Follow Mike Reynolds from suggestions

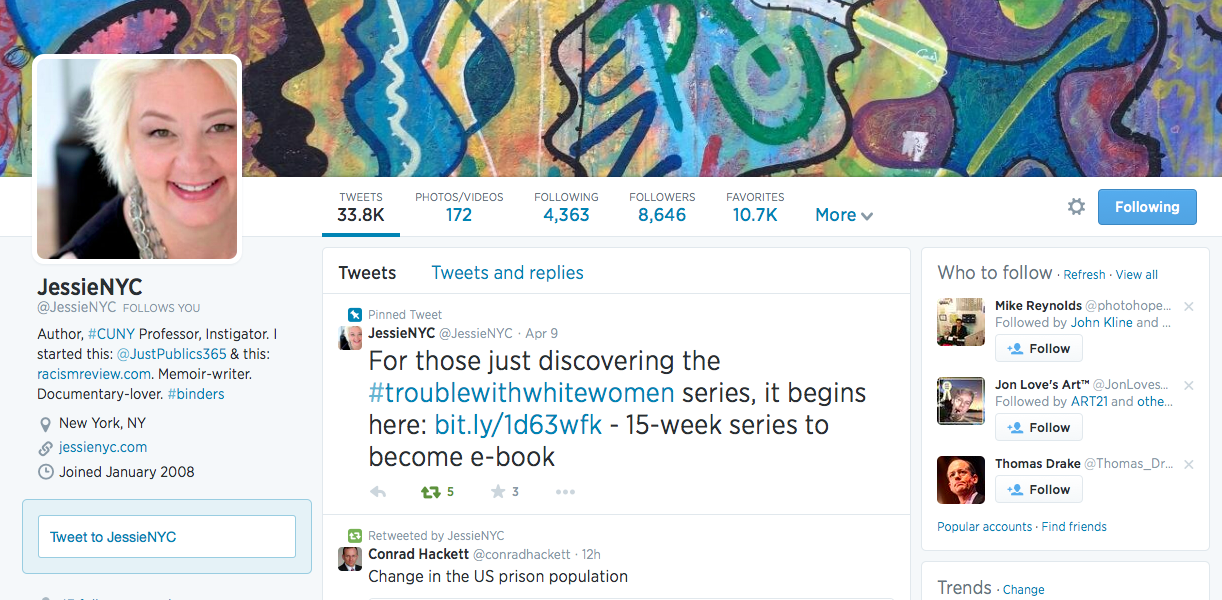[1038, 349]
